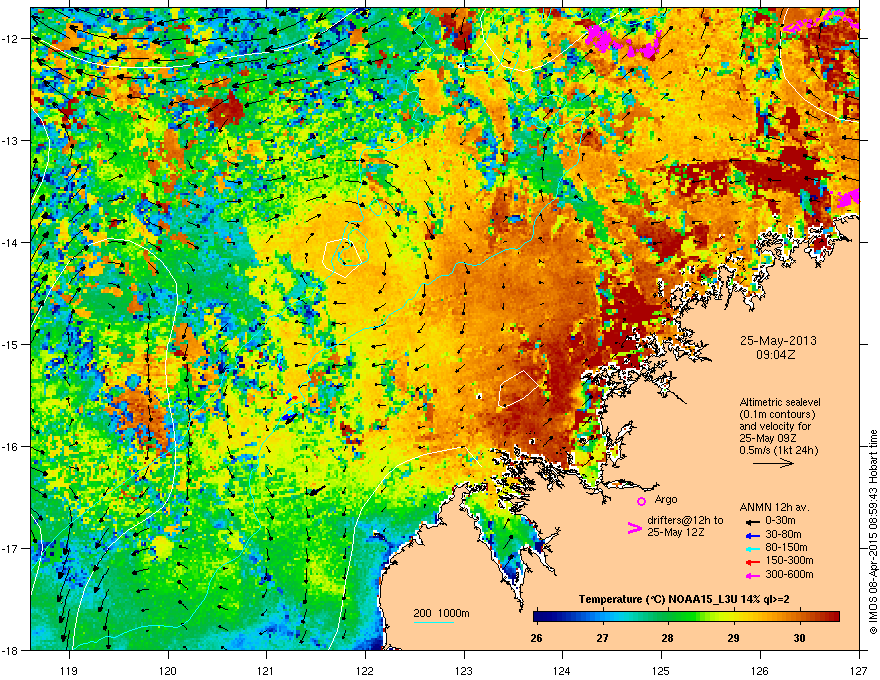Image resolution: width=880 pixels, height=680 pixels.
Task: Click the 'Temperature (°C) NOAA15_L3U' colorbar title
Action: (658, 600)
